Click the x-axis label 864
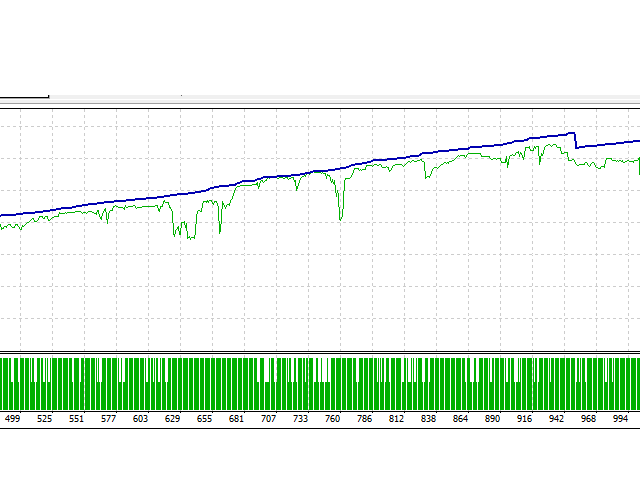 460,419
